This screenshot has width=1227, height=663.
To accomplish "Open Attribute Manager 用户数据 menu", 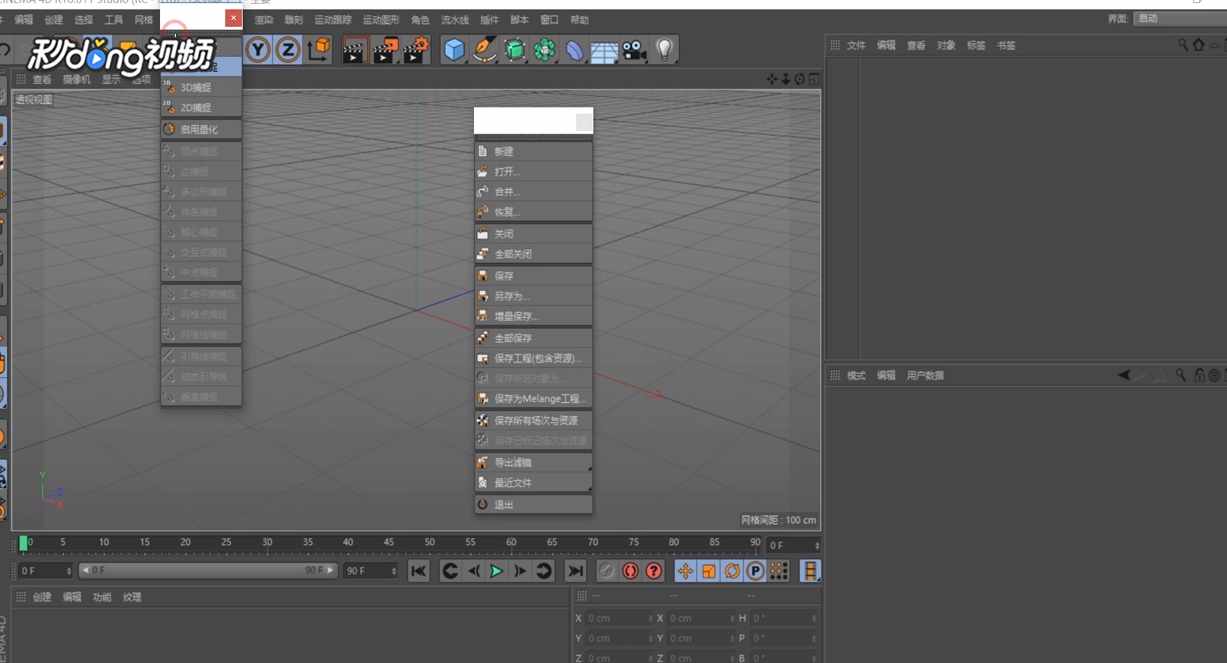I will tap(925, 375).
